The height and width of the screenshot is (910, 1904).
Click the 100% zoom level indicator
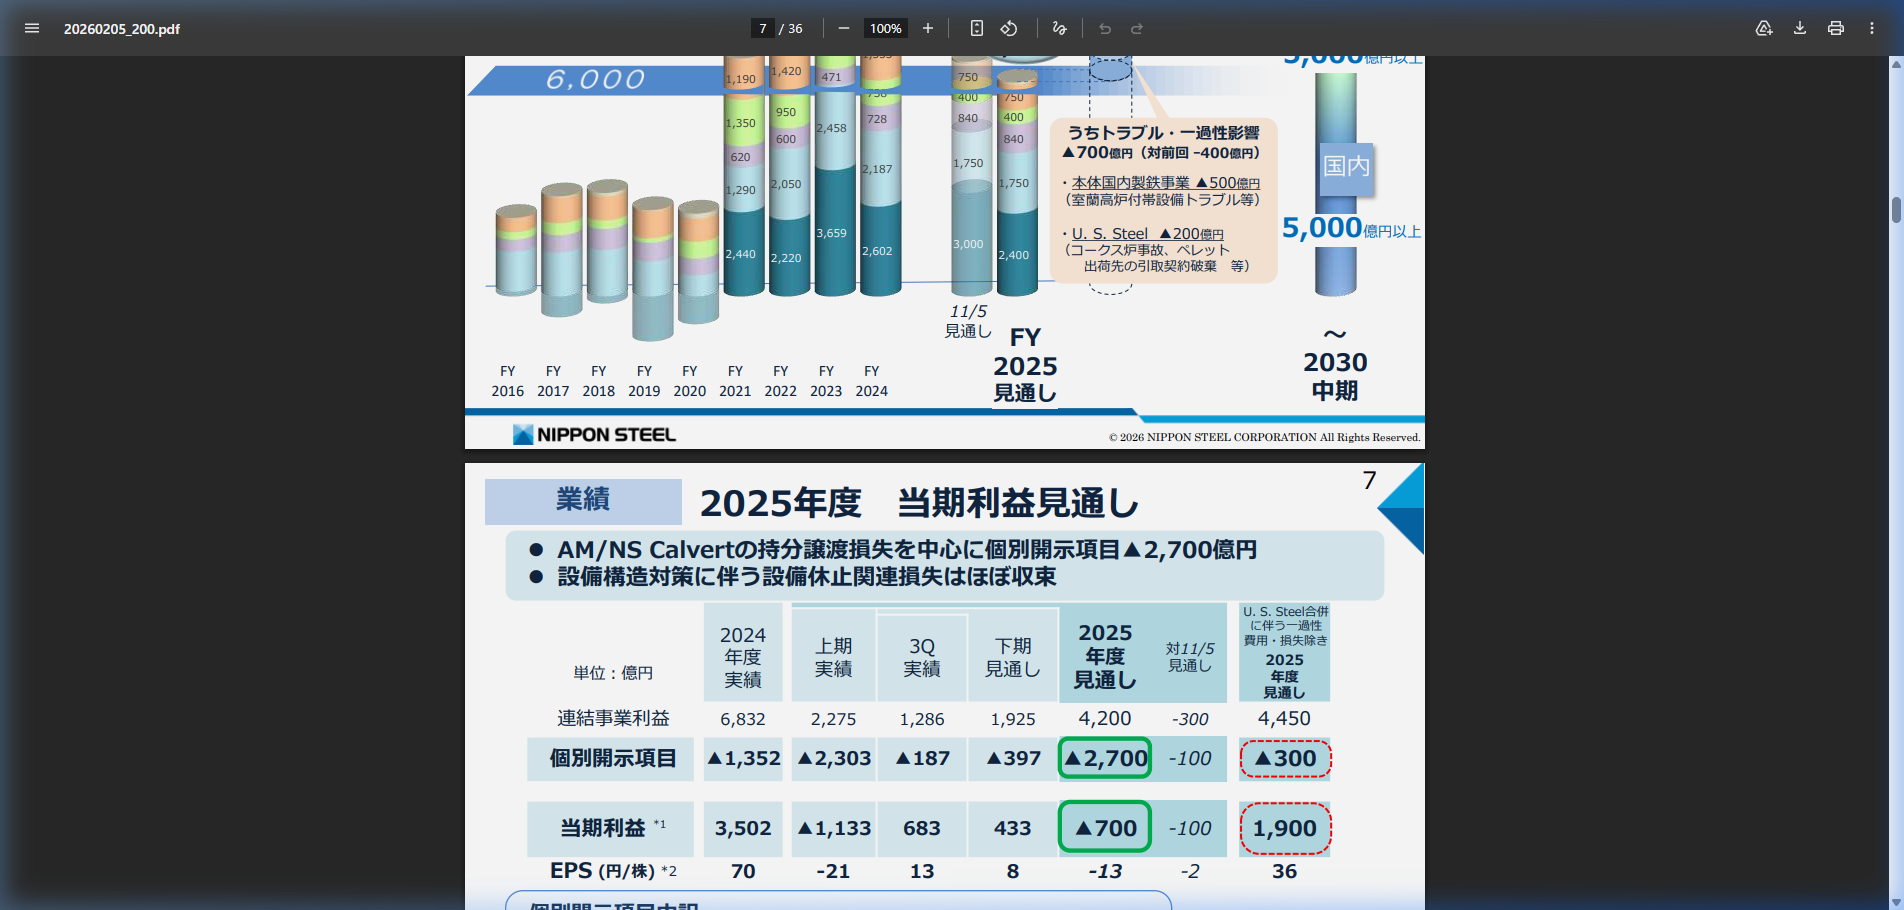(x=884, y=28)
